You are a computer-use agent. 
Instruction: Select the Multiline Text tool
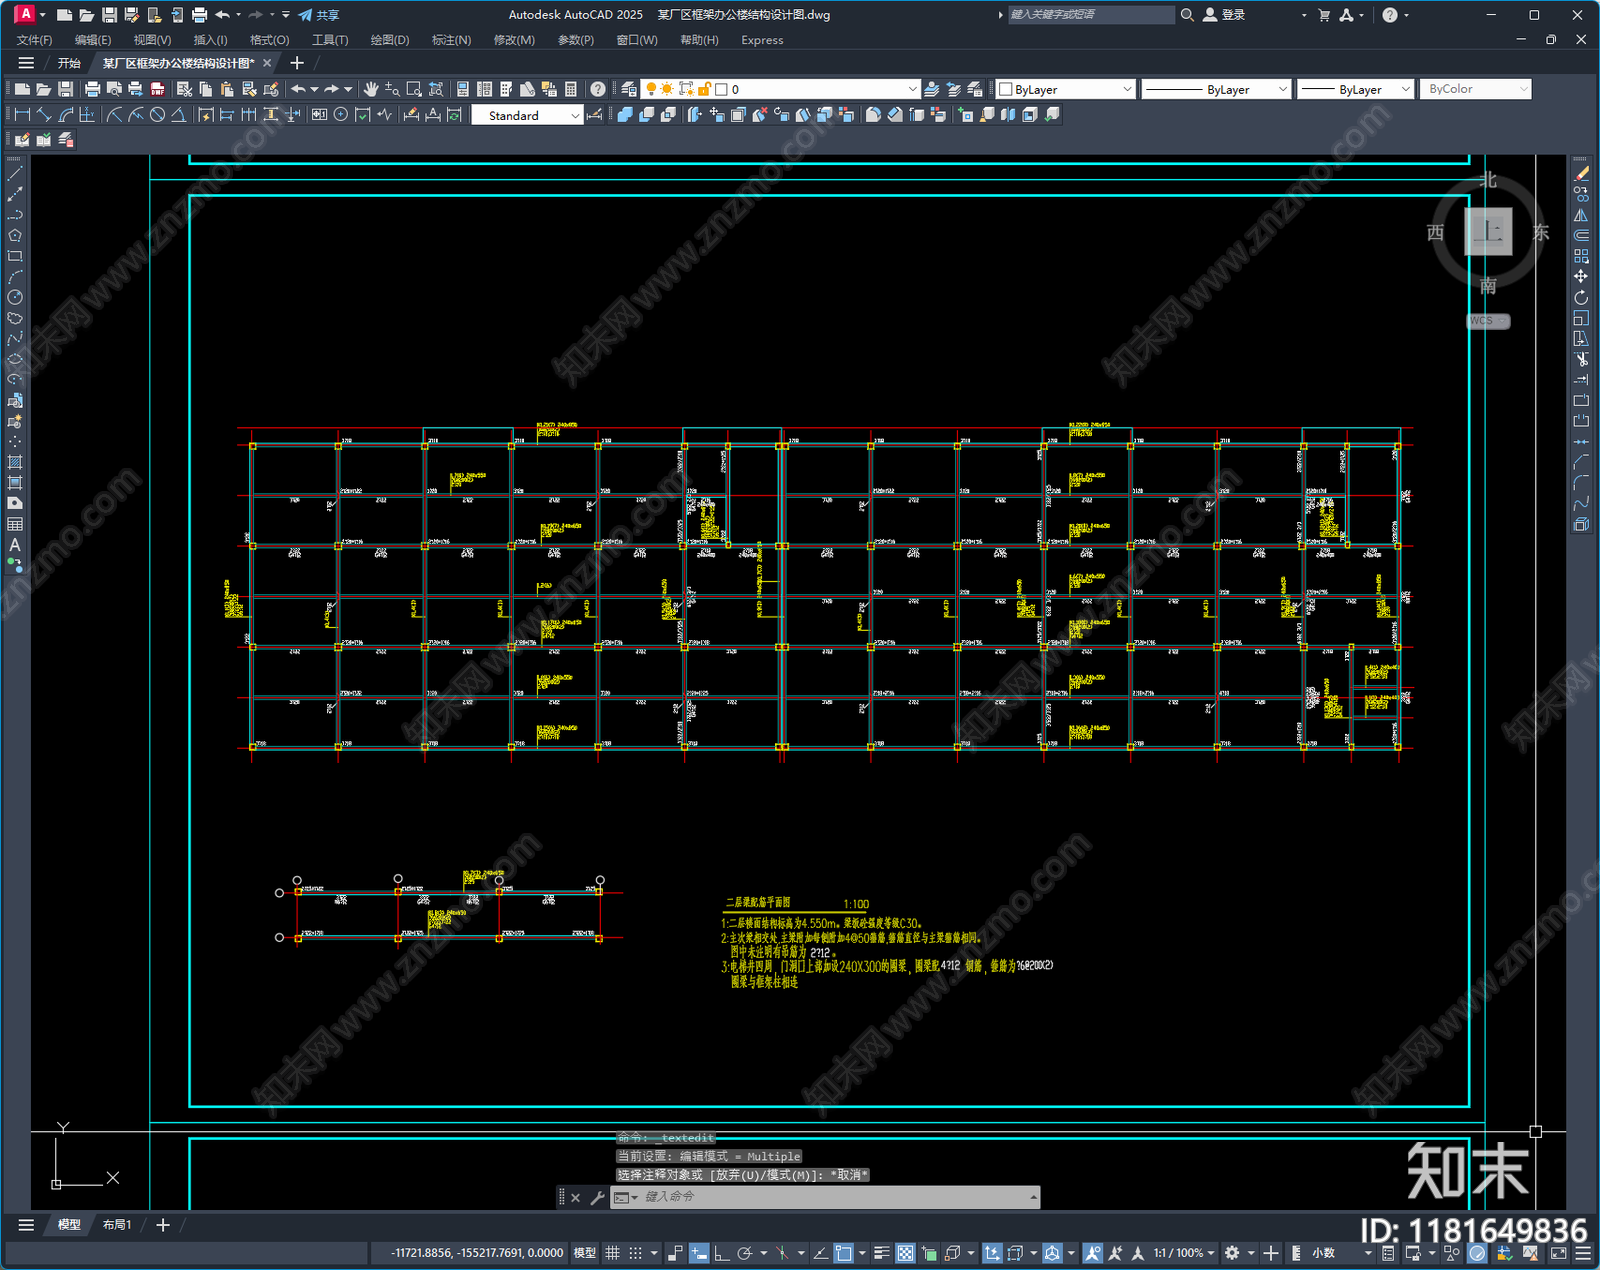pyautogui.click(x=15, y=545)
